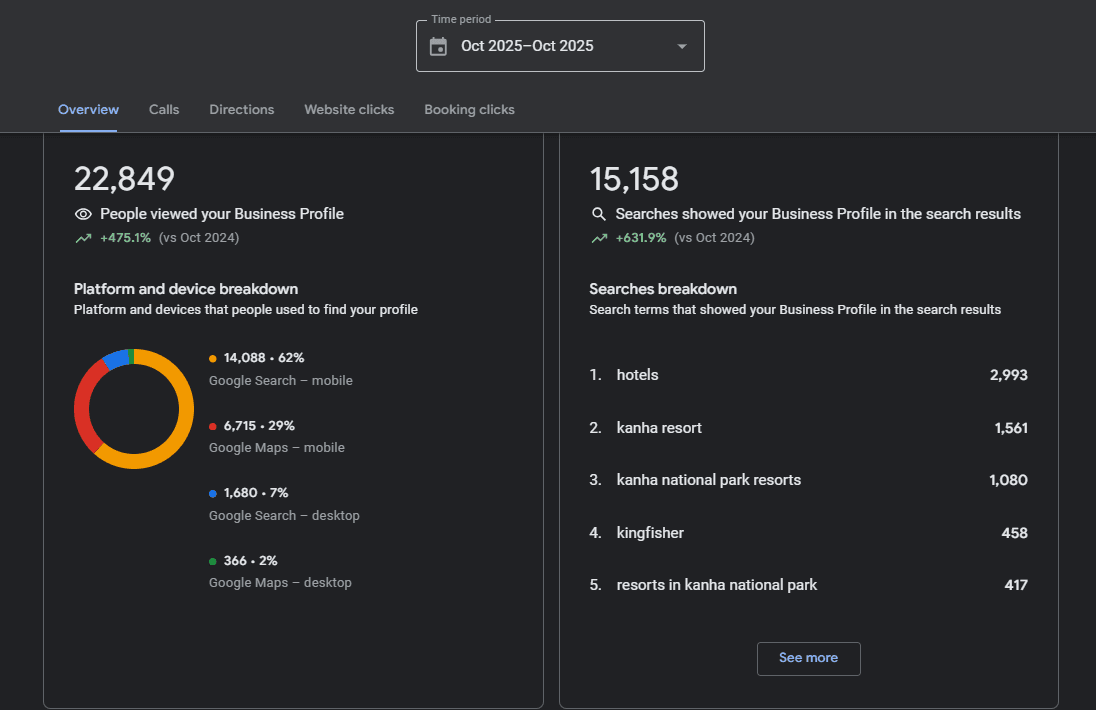Click the 1,080 count value
Viewport: 1096px width, 710px height.
tap(1008, 480)
